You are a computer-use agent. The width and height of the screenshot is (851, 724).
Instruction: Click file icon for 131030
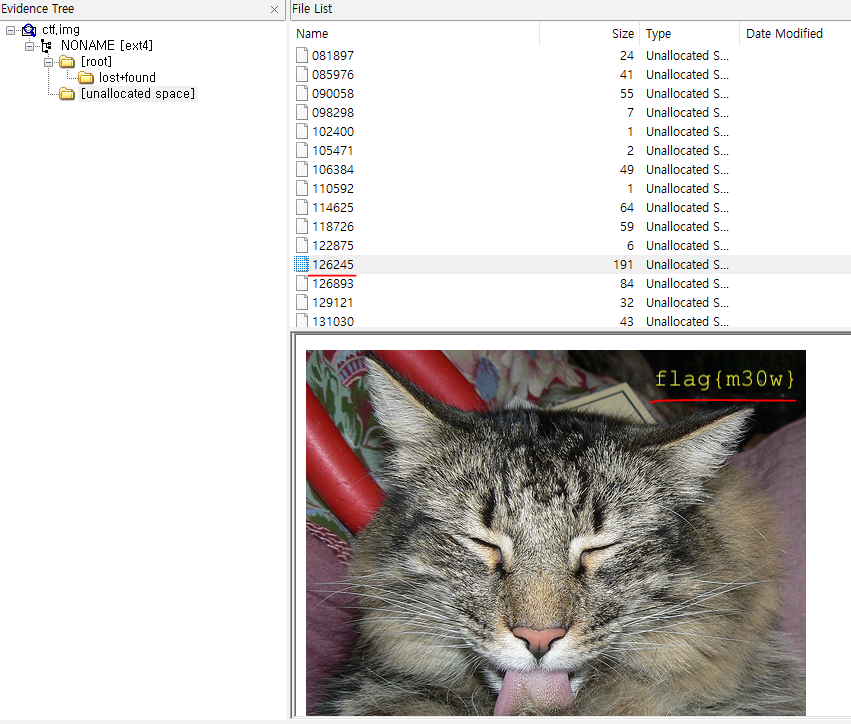click(x=302, y=321)
